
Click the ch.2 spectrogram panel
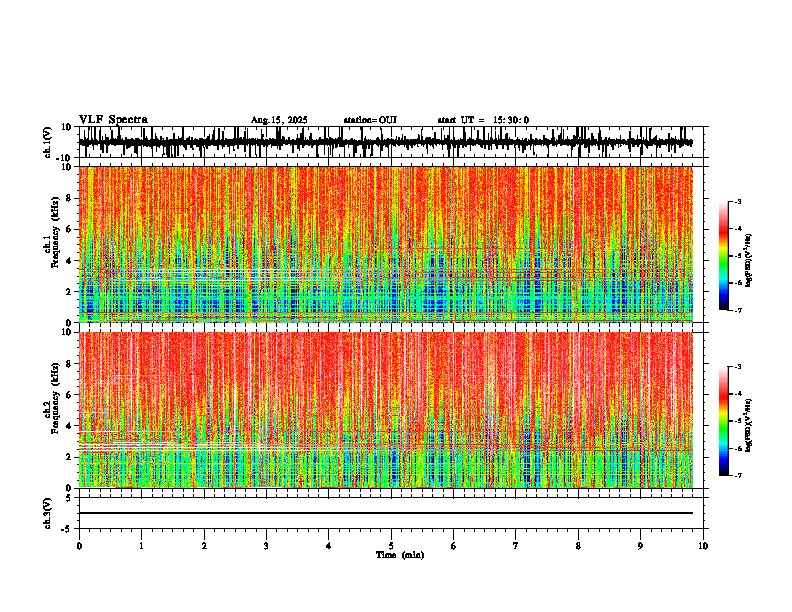tap(385, 410)
